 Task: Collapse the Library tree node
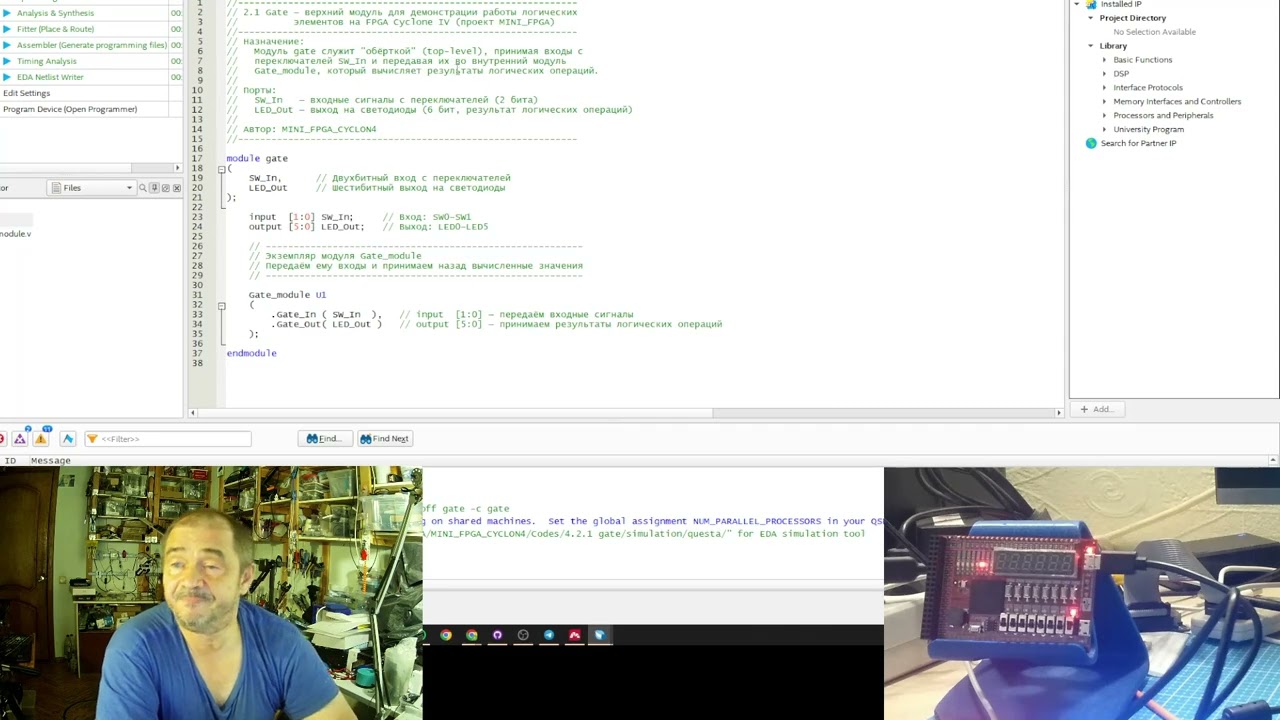coord(1090,46)
